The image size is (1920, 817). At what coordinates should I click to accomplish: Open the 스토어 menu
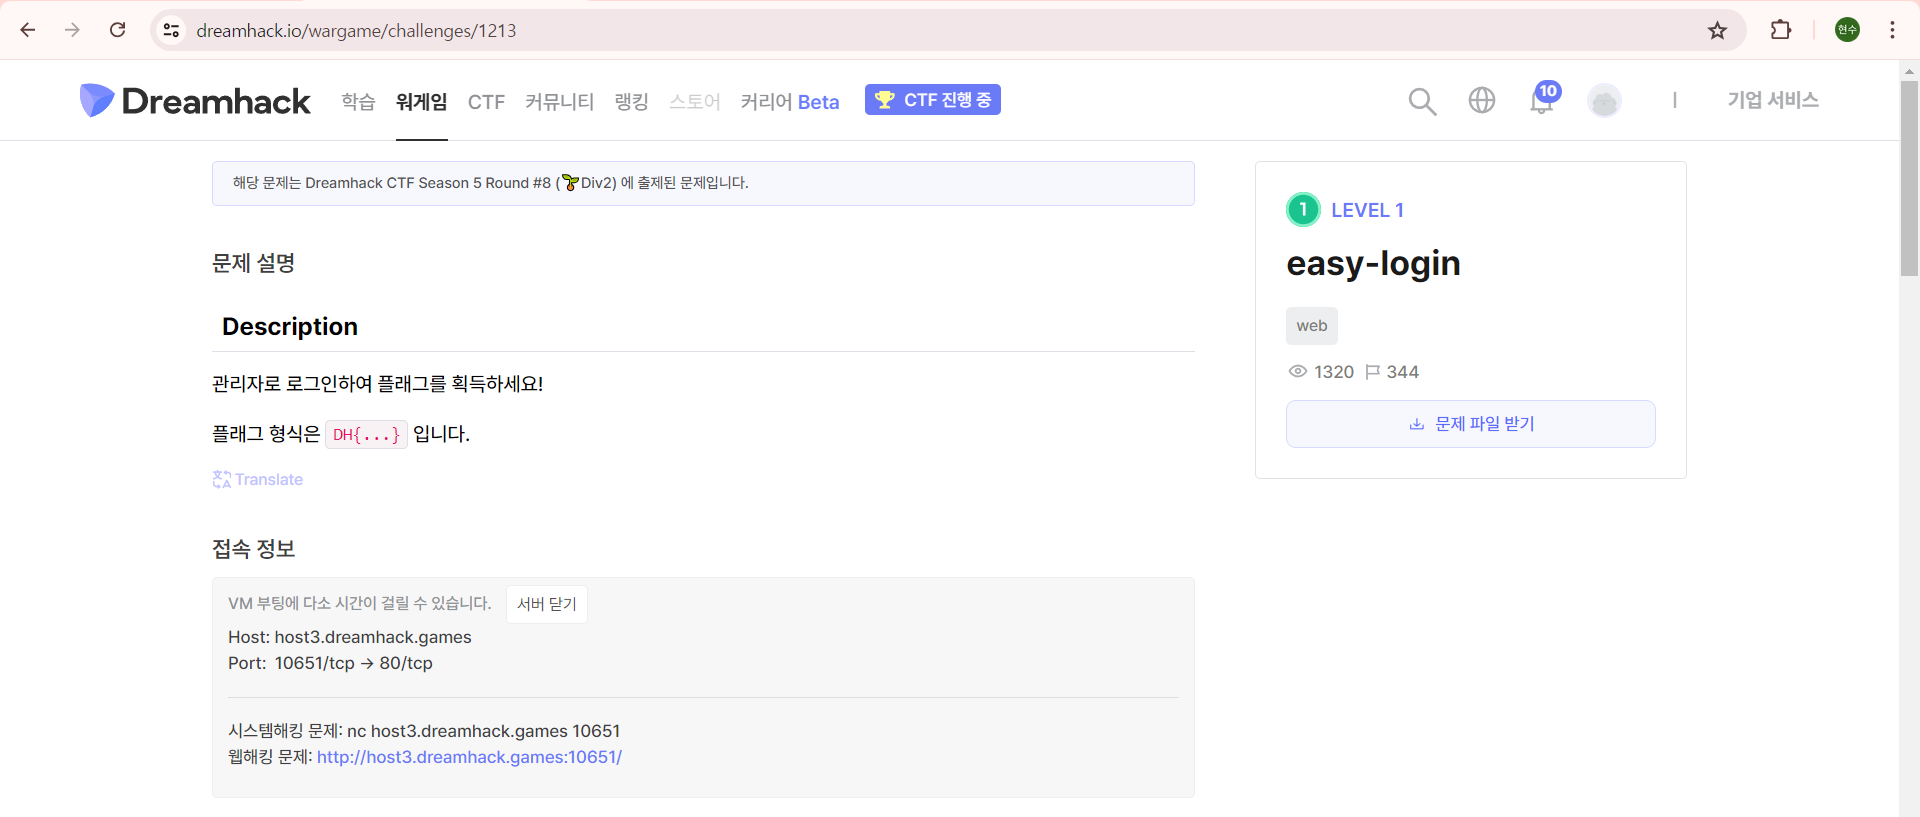click(x=694, y=101)
